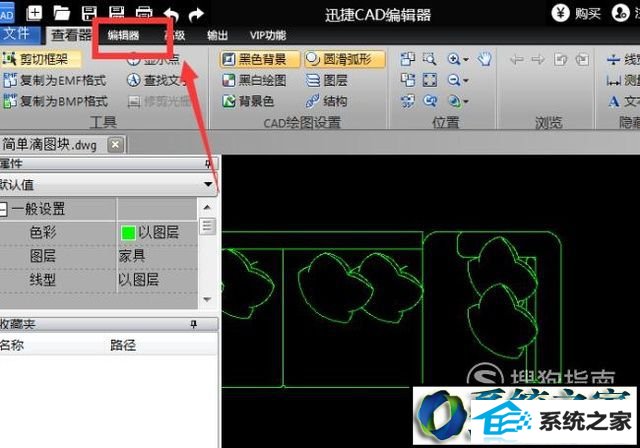Image resolution: width=640 pixels, height=448 pixels.
Task: Click the 线宽 line weight icon
Action: click(613, 60)
